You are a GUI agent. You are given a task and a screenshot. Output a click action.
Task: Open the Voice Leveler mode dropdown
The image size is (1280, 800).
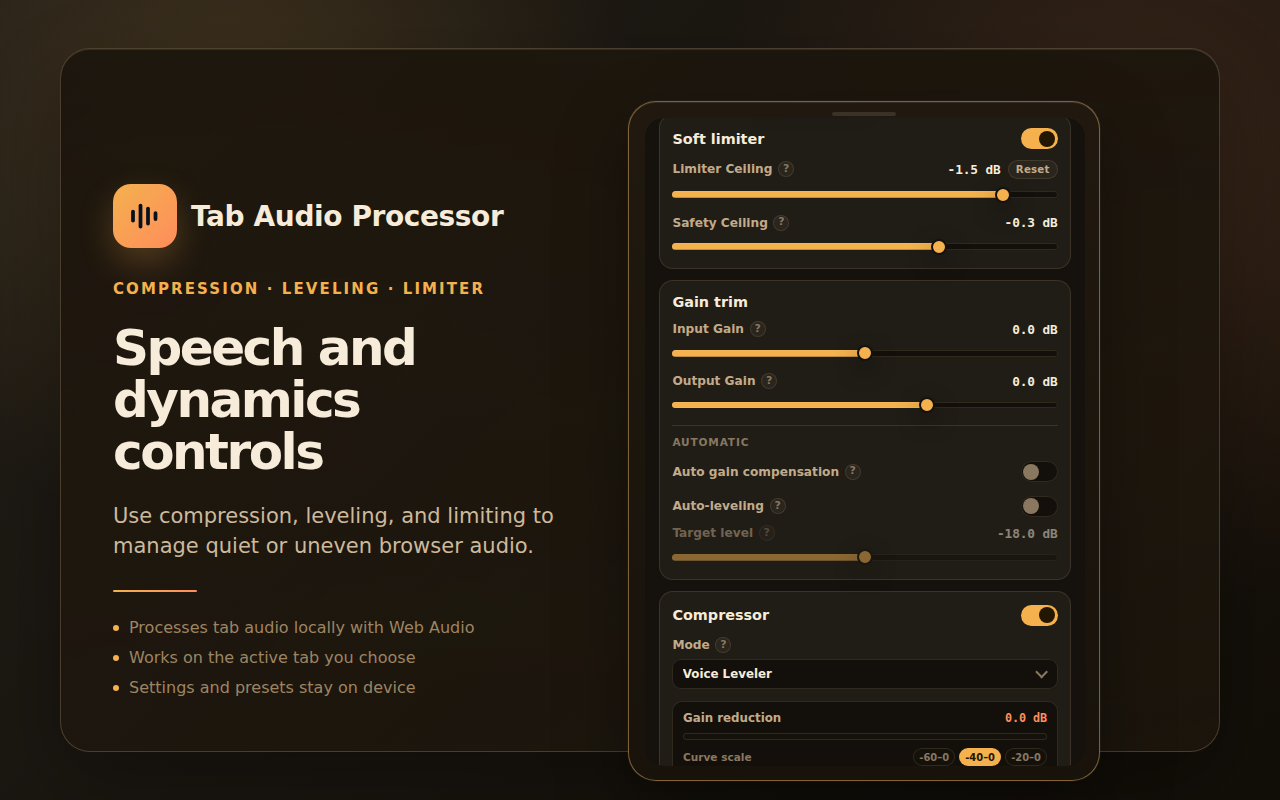(865, 674)
